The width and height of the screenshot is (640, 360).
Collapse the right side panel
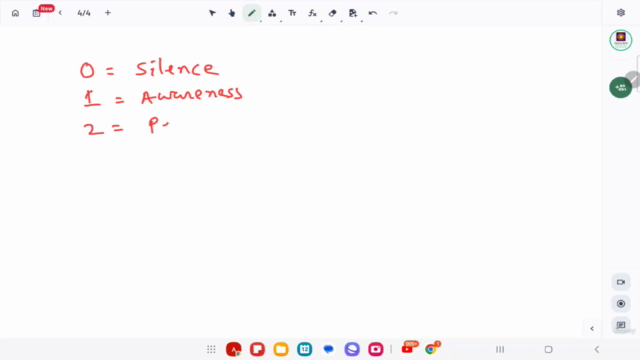[592, 329]
